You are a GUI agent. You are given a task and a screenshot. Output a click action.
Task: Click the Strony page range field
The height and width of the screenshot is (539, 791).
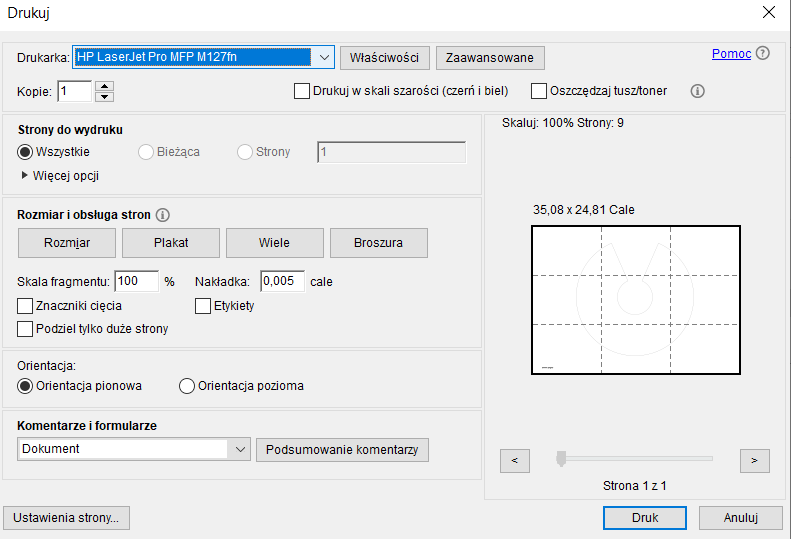click(x=391, y=152)
